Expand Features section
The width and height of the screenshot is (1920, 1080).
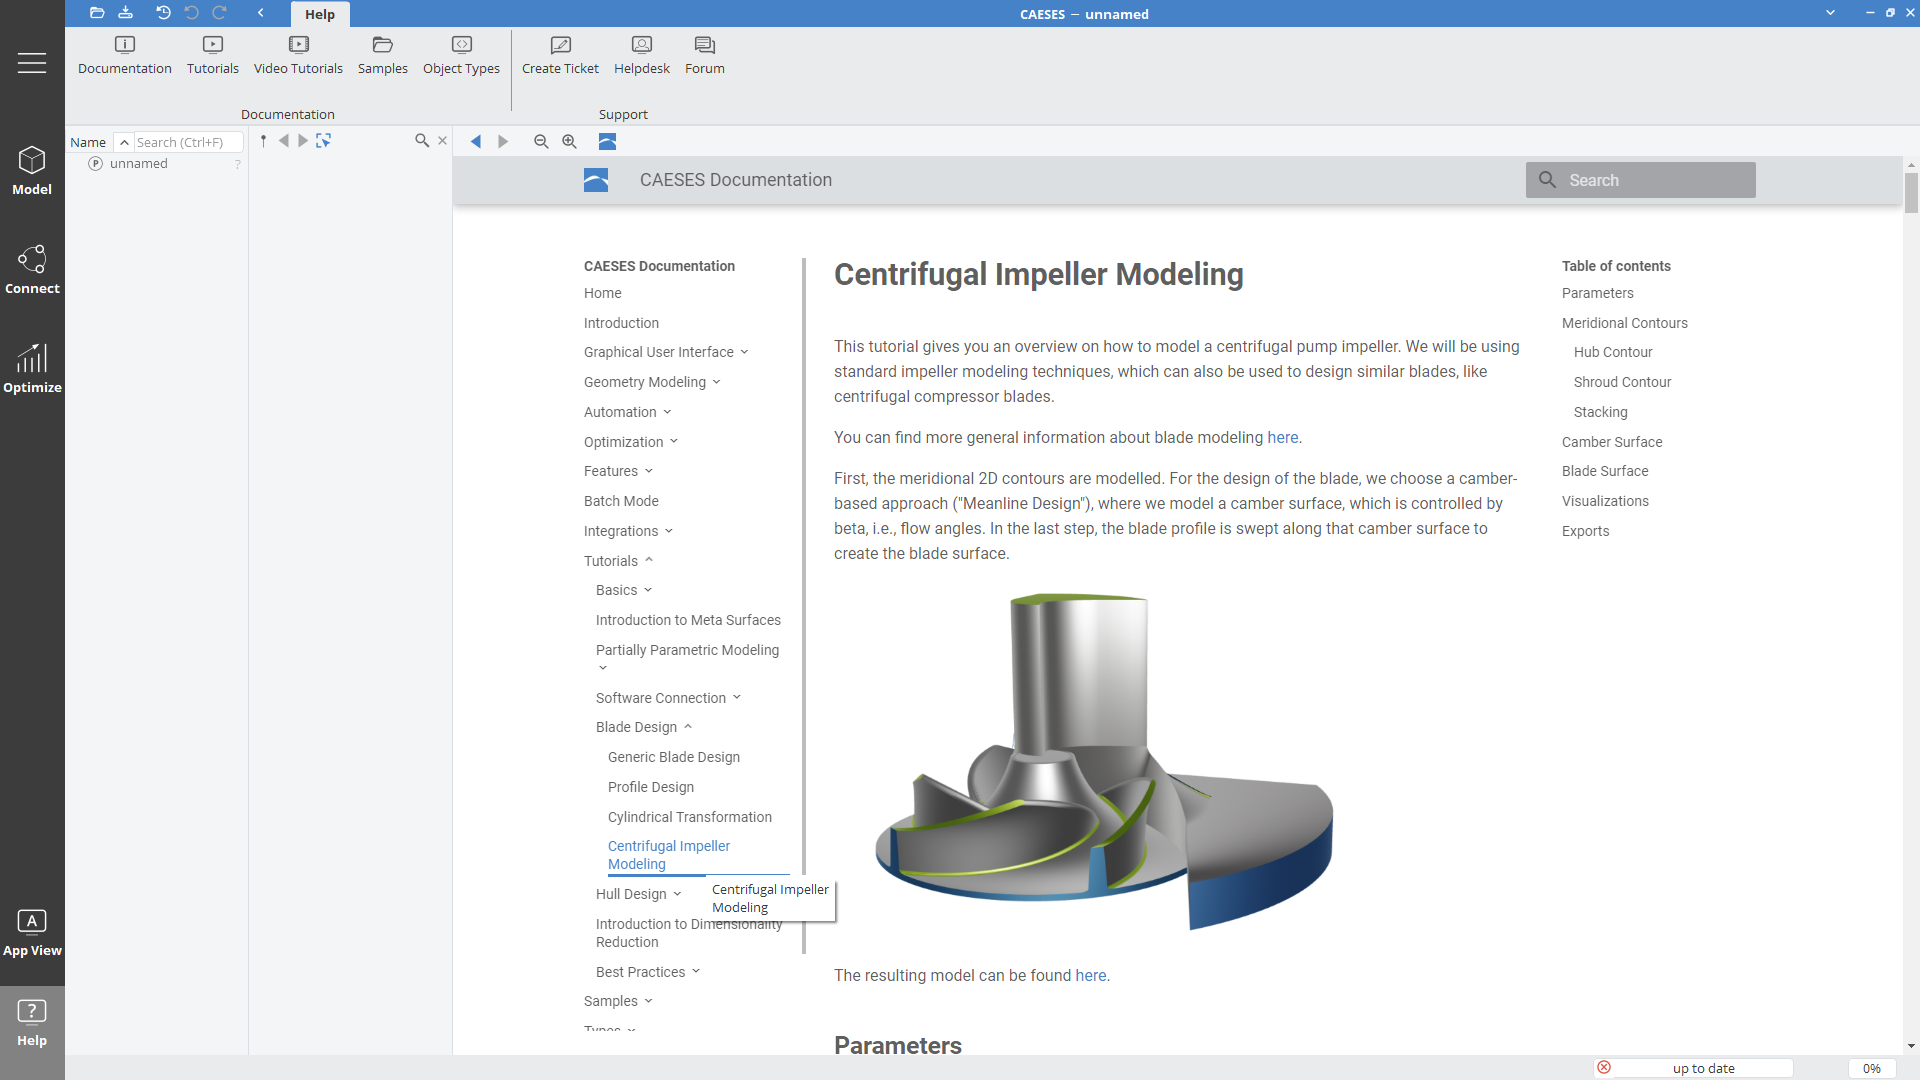tap(648, 471)
